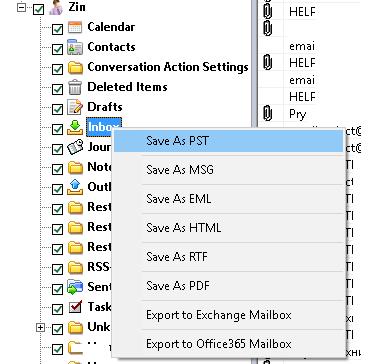Click the Notes folder icon
Screen dimensions: 384x364
point(75,167)
